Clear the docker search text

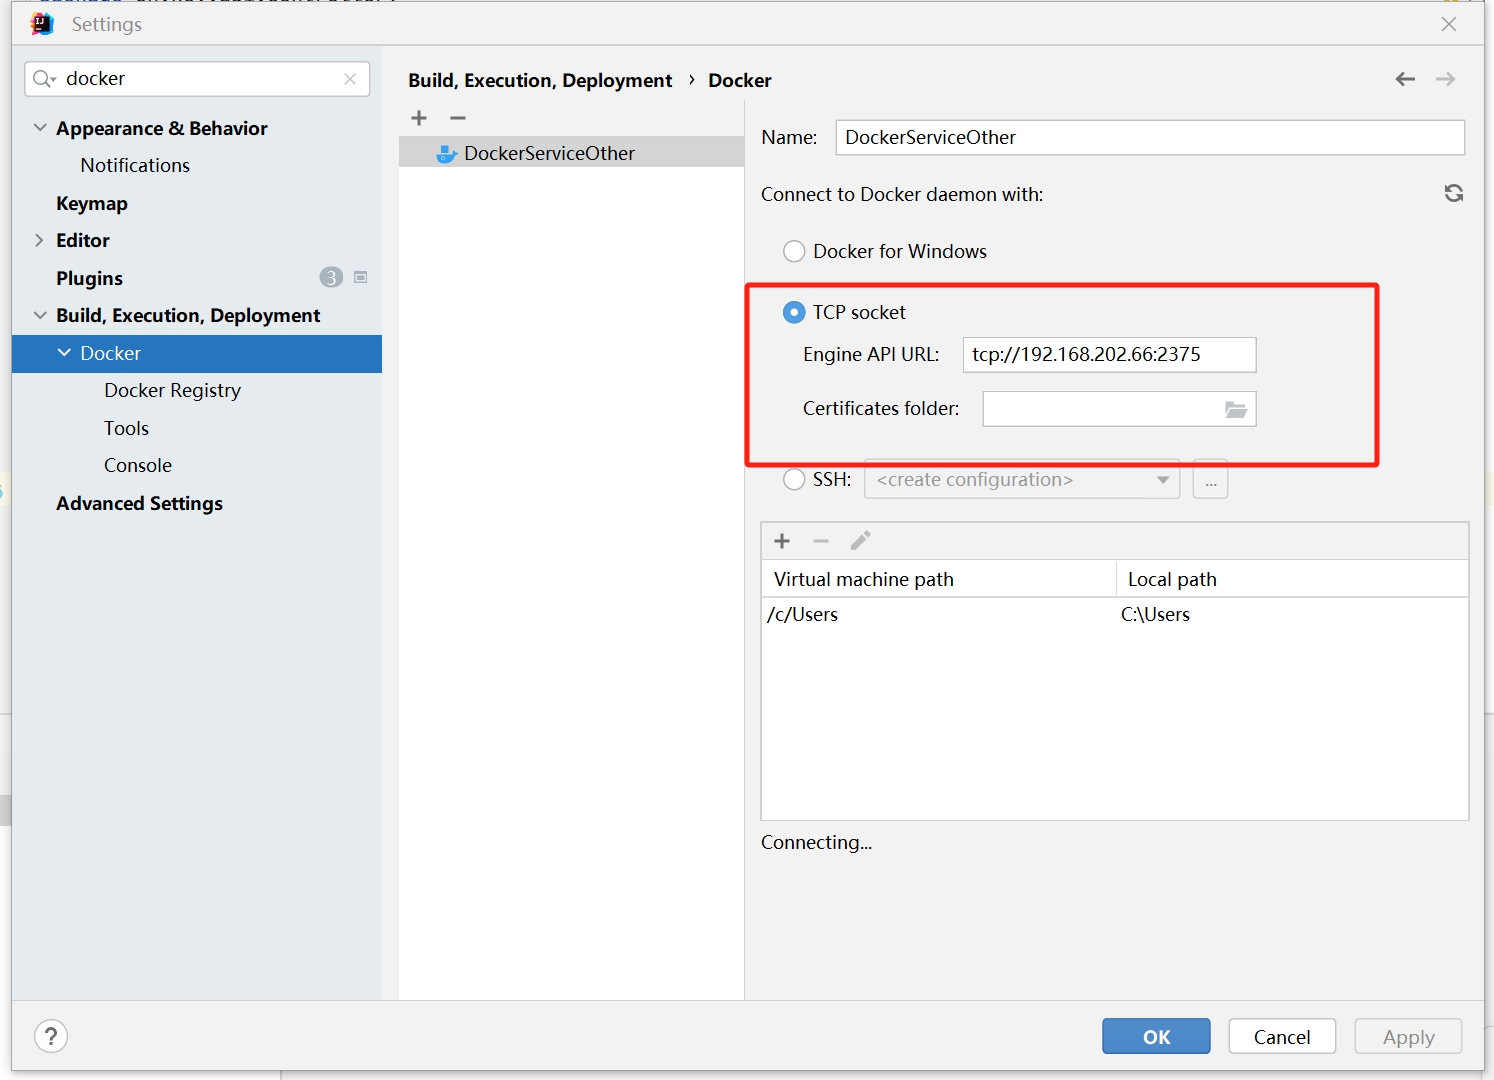coord(350,79)
